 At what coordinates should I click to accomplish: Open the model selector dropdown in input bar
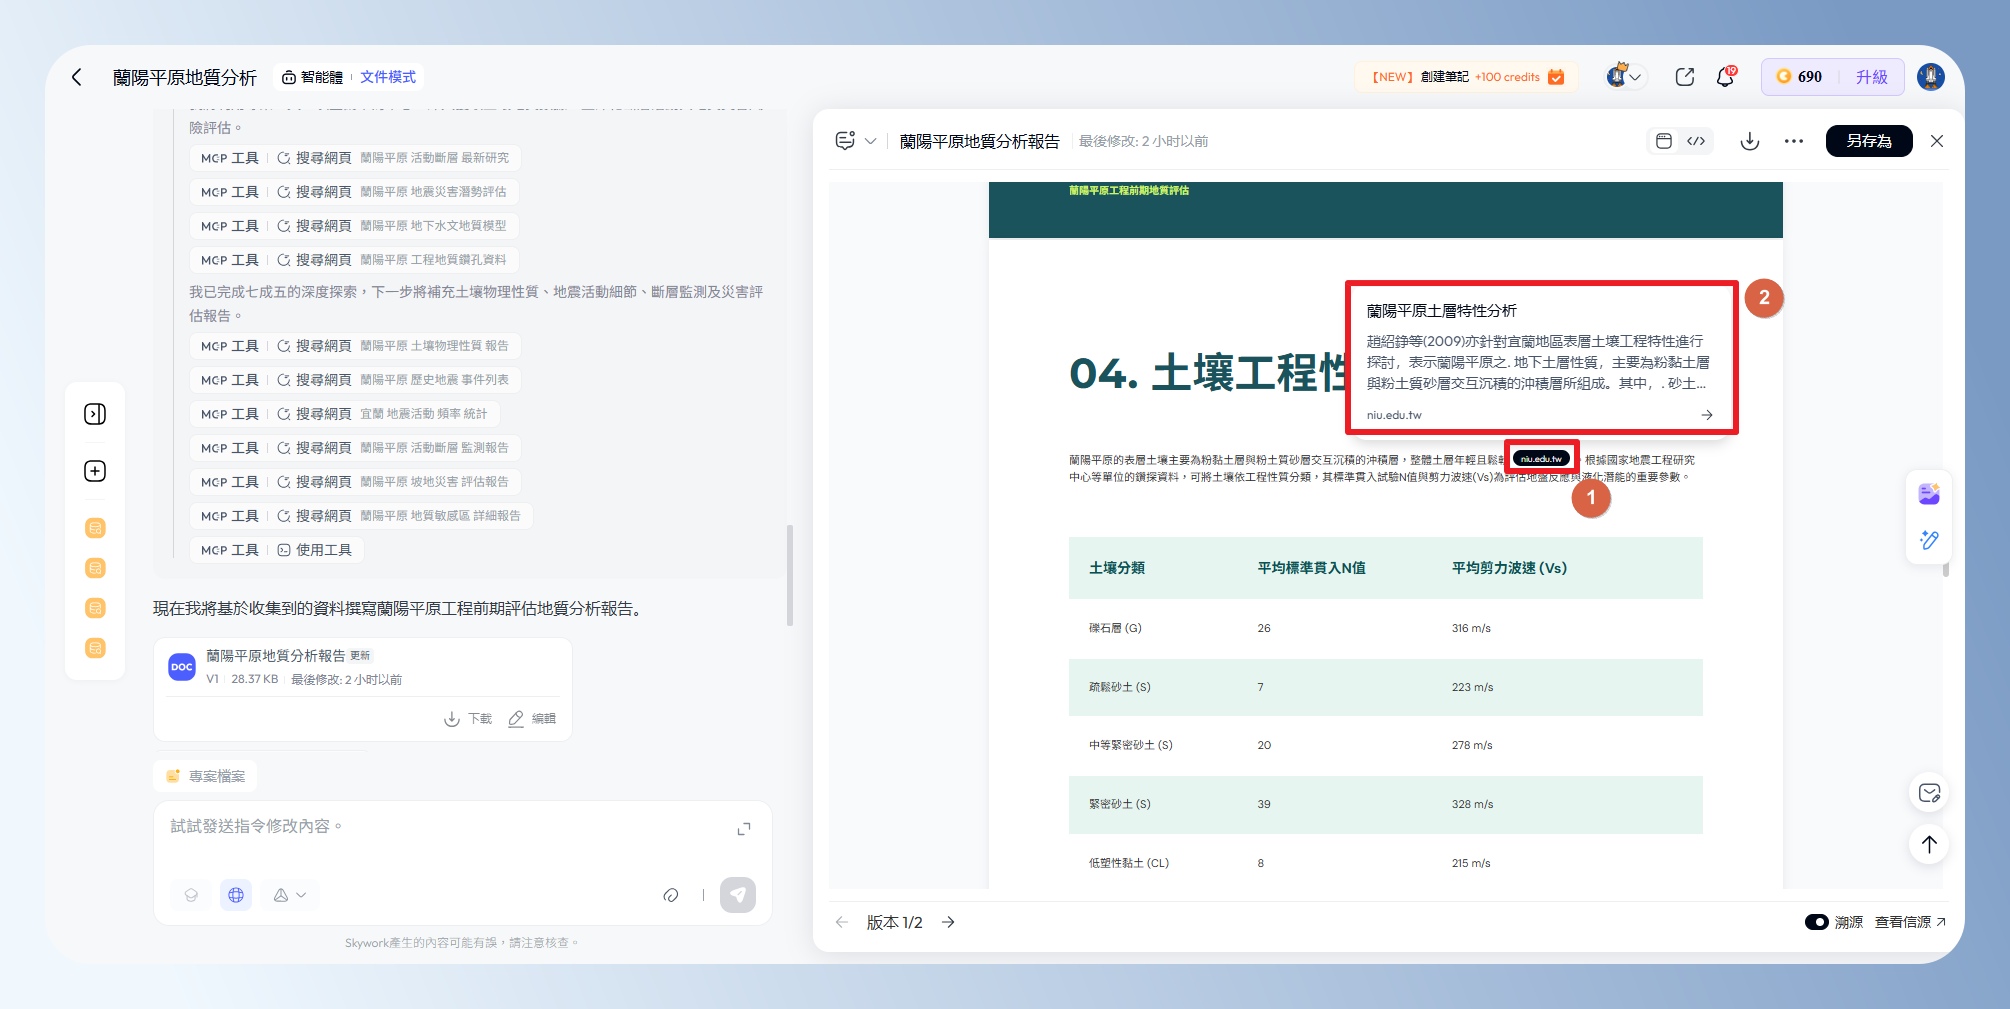point(290,895)
